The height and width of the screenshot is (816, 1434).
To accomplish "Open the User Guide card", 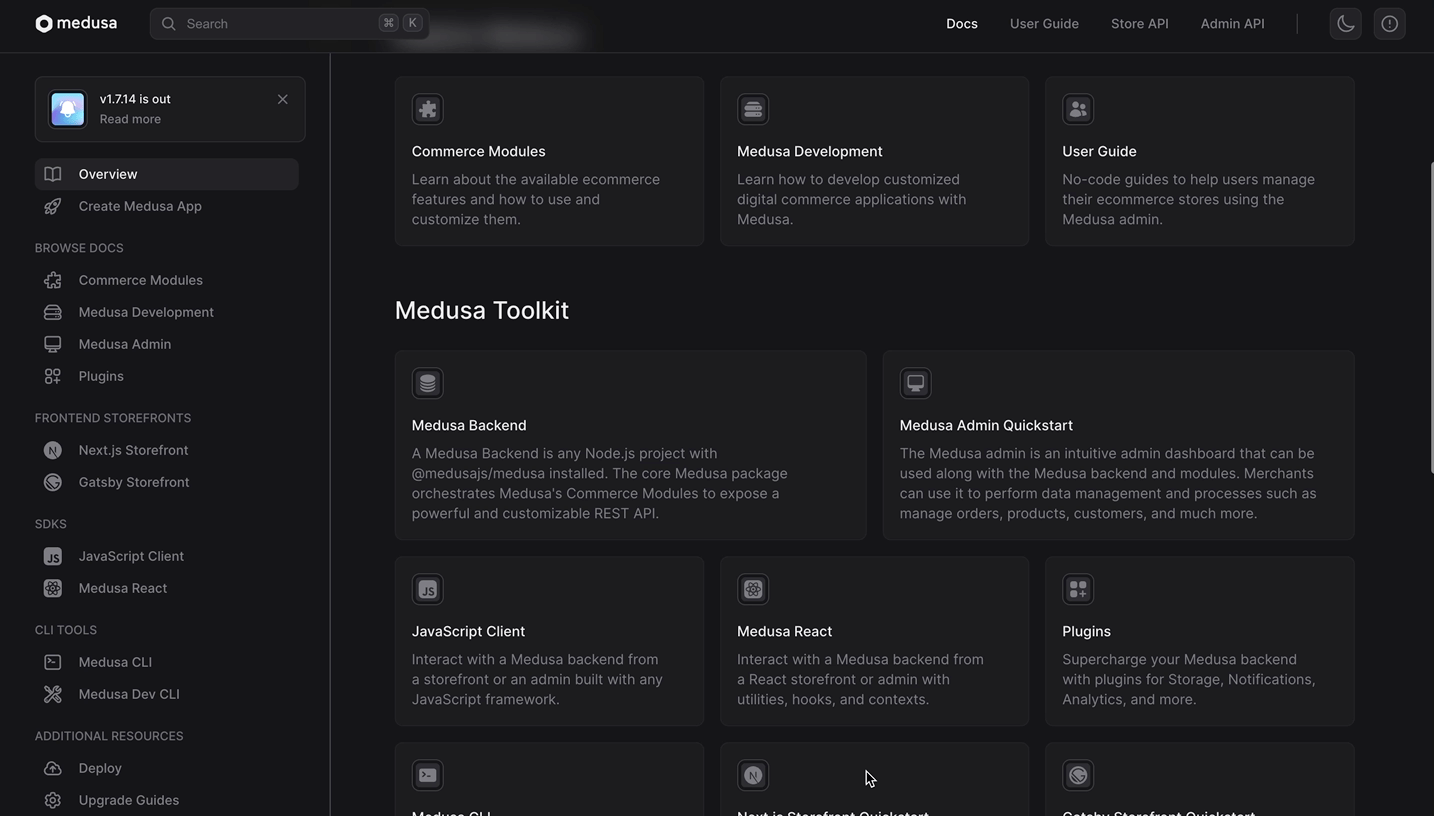I will pos(1200,161).
